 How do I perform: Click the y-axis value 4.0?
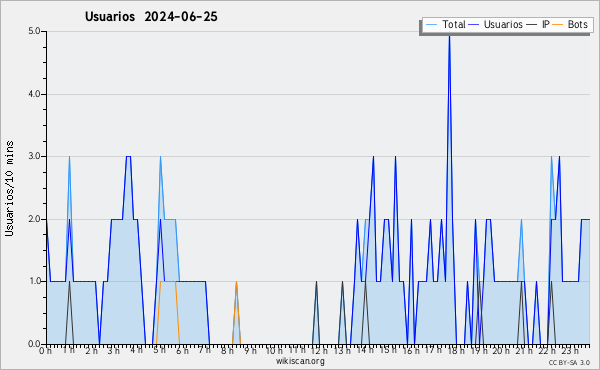point(34,94)
